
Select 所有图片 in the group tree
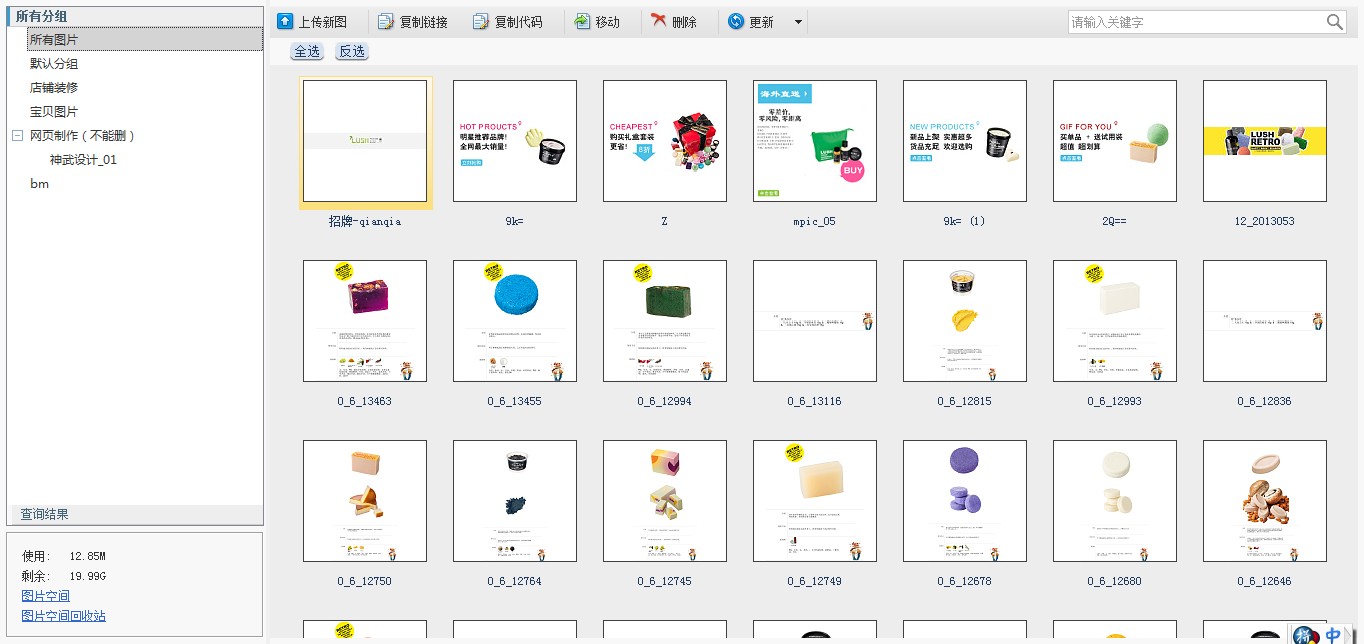pyautogui.click(x=146, y=40)
